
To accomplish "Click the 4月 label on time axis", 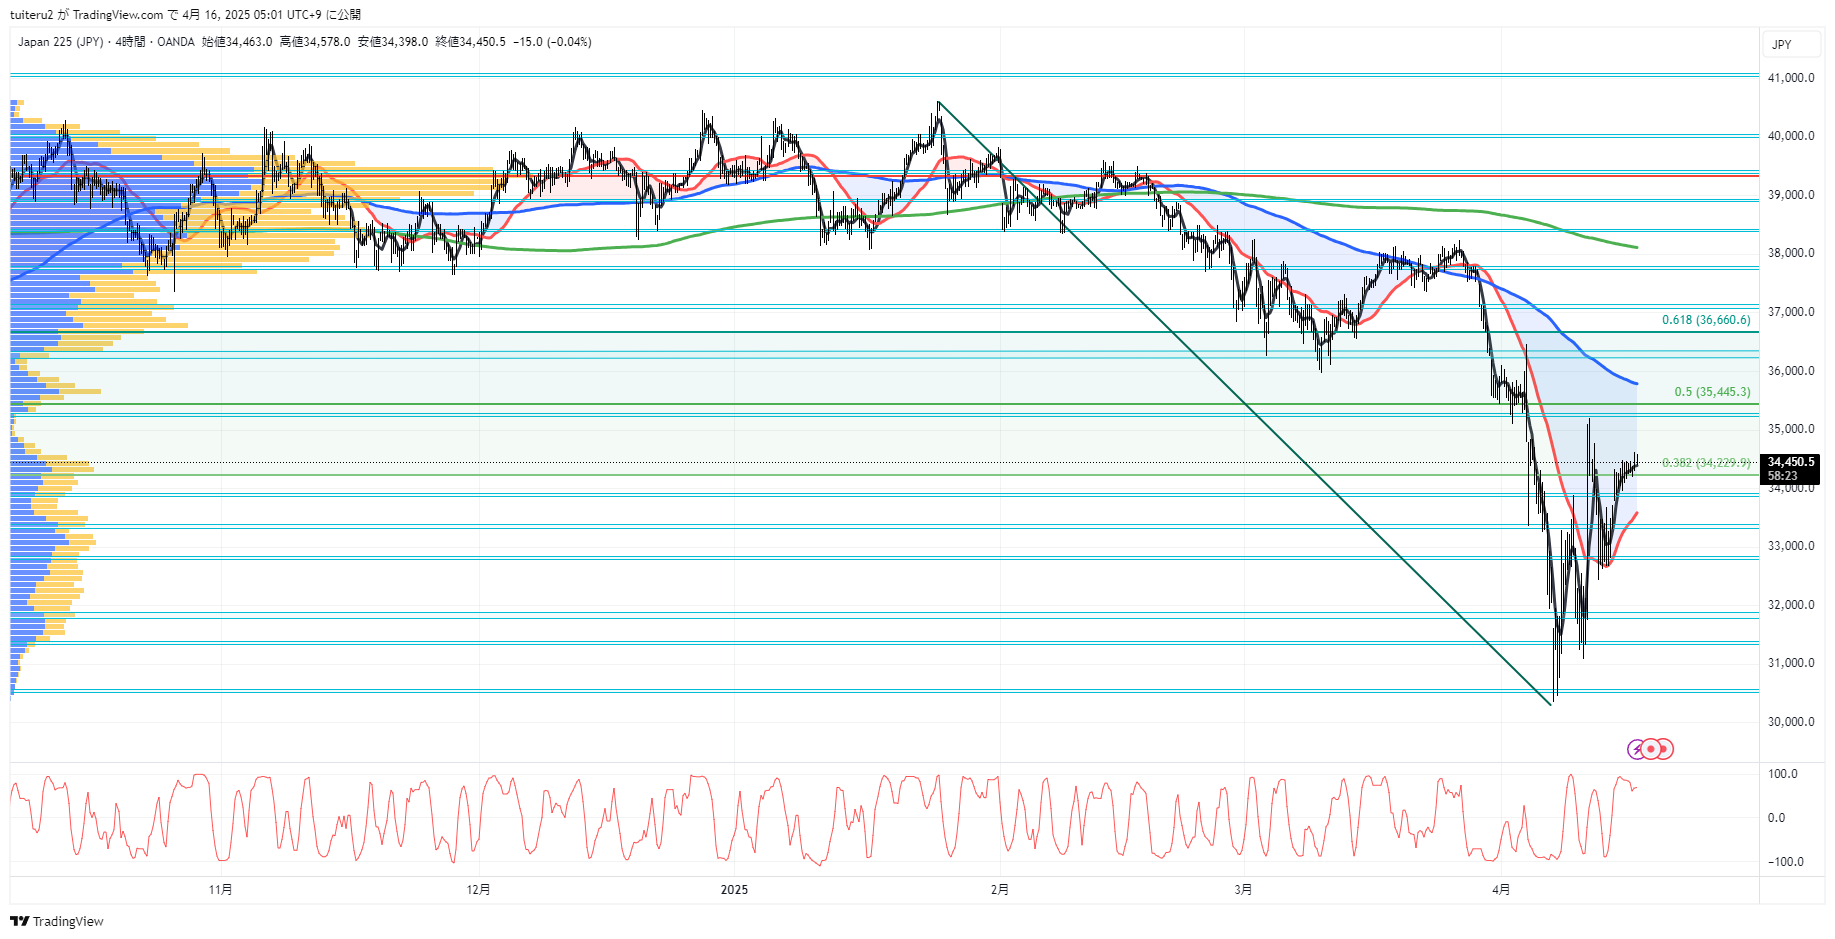I will (1500, 890).
